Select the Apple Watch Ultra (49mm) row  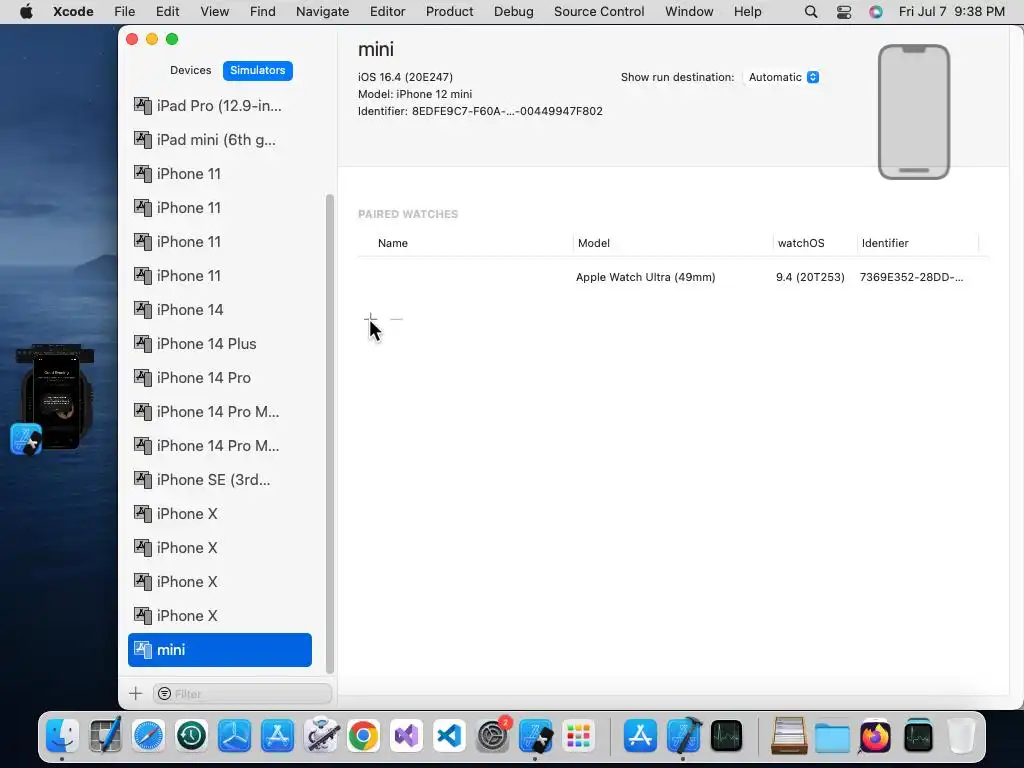coord(672,277)
